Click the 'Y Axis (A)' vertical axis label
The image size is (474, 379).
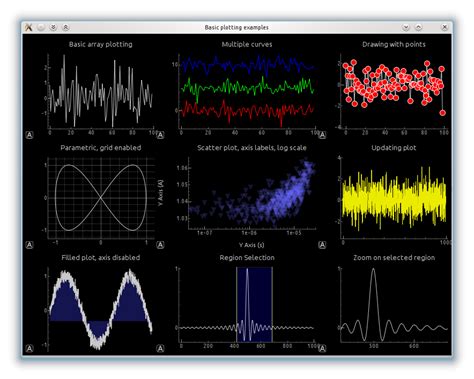pos(161,193)
